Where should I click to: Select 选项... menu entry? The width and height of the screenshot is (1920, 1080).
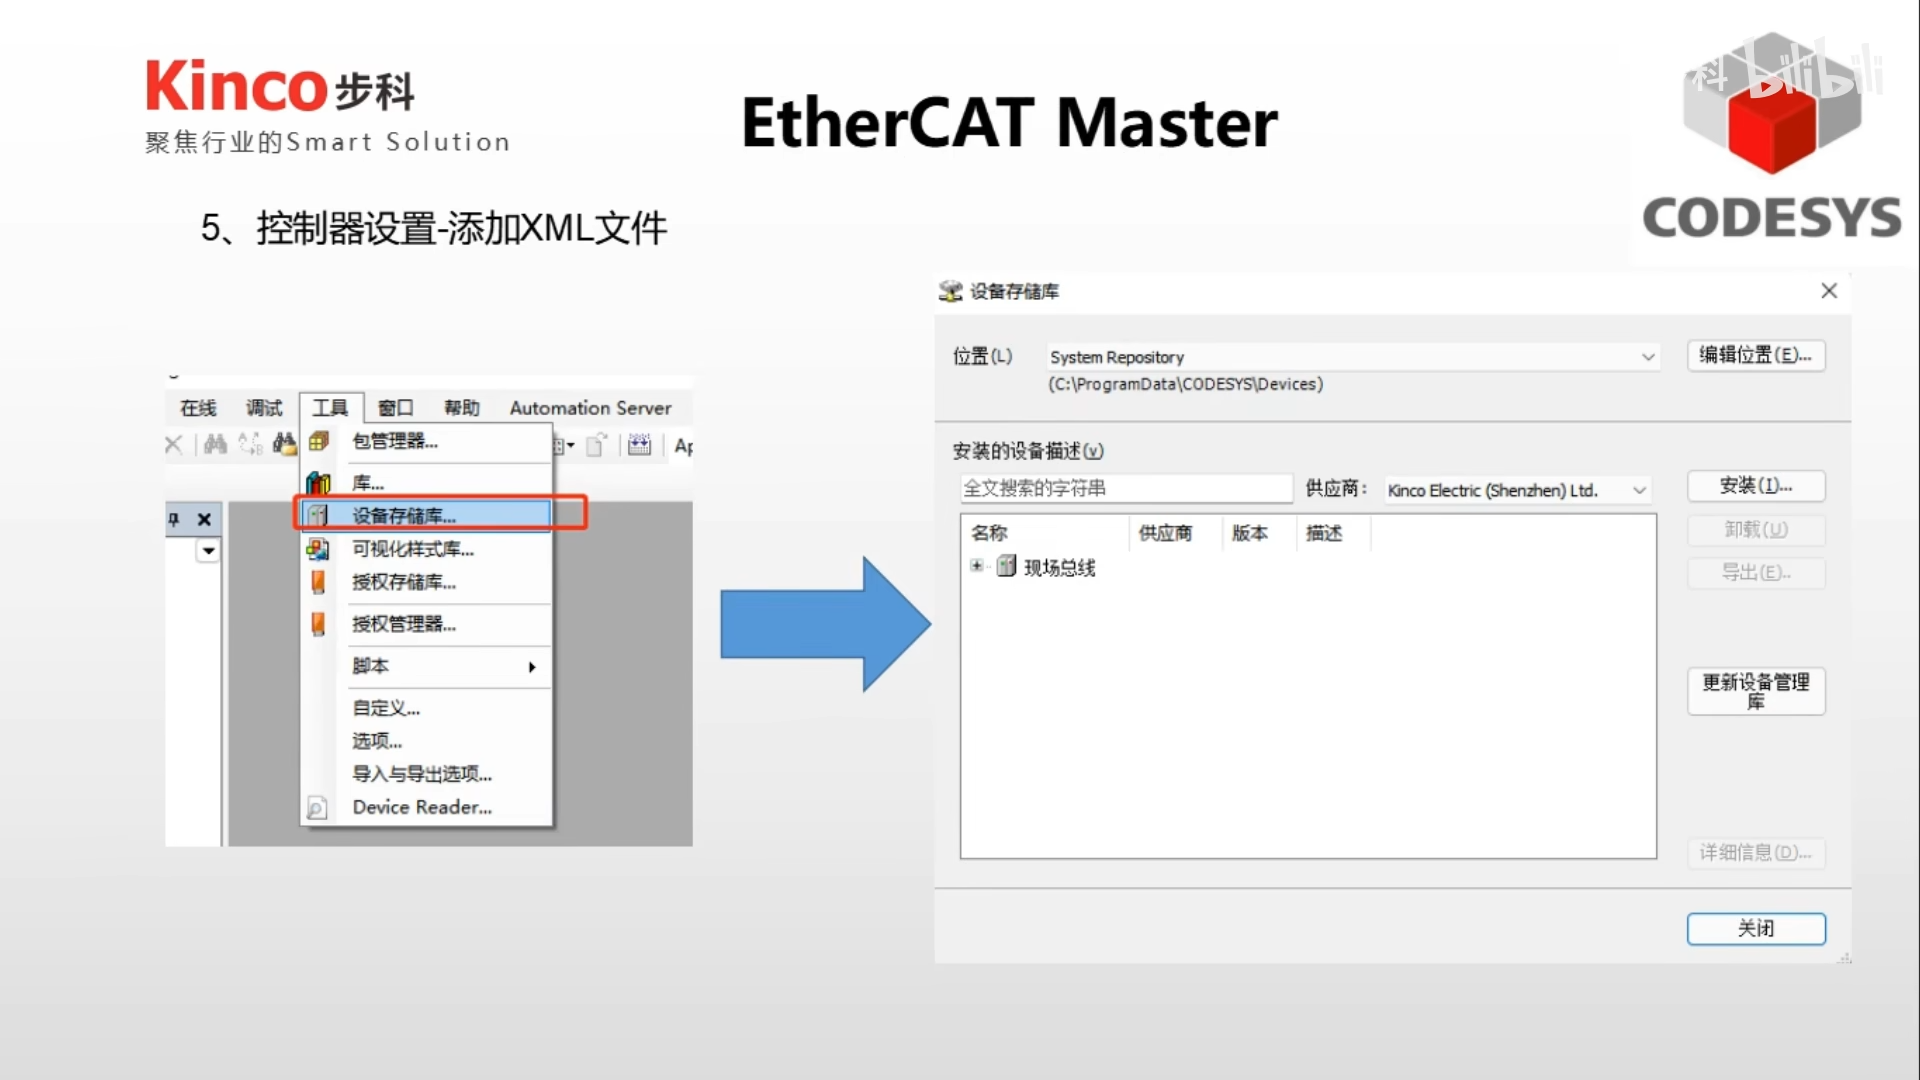[427, 741]
